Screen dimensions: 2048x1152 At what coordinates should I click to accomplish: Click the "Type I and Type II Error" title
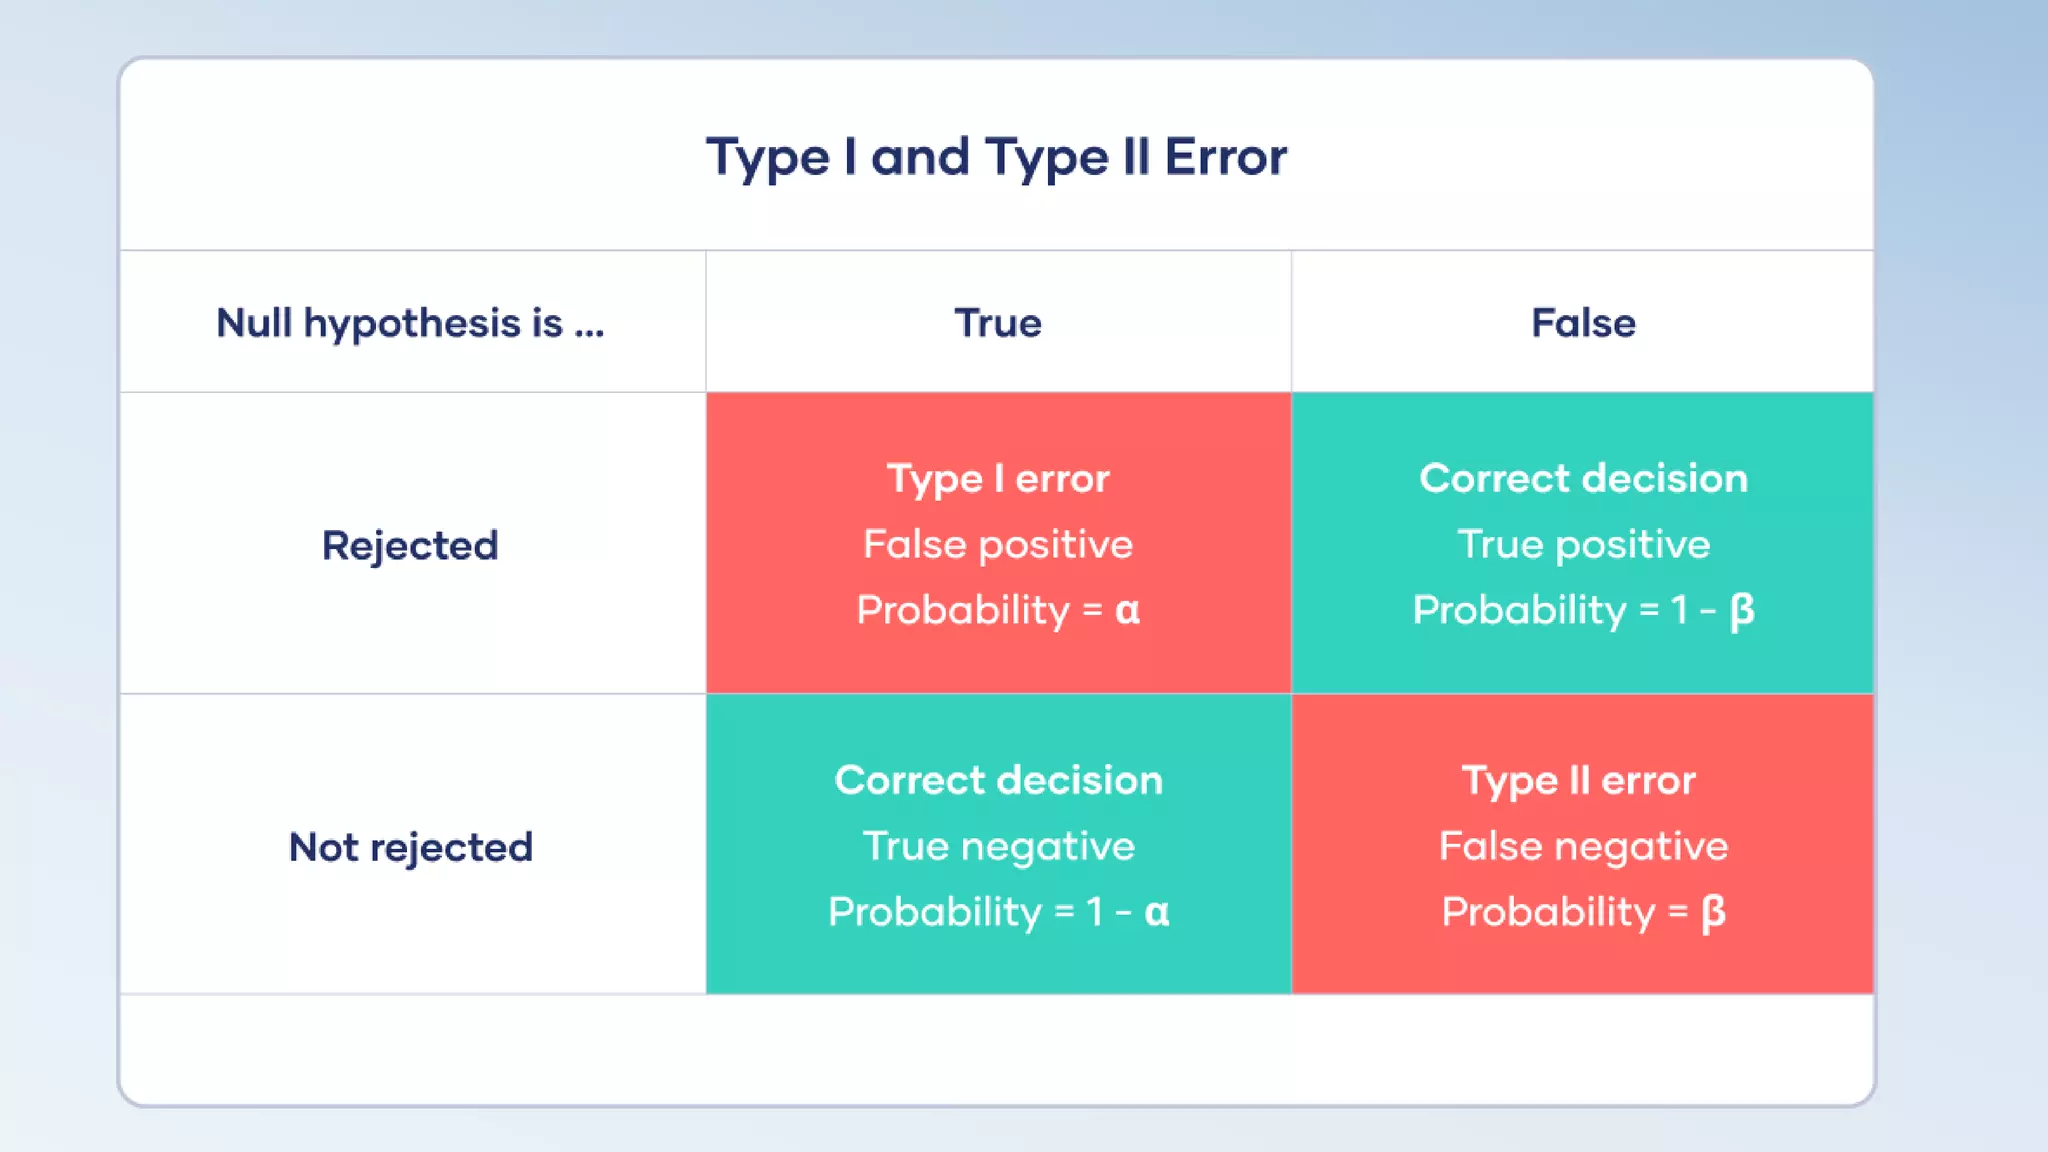click(996, 158)
